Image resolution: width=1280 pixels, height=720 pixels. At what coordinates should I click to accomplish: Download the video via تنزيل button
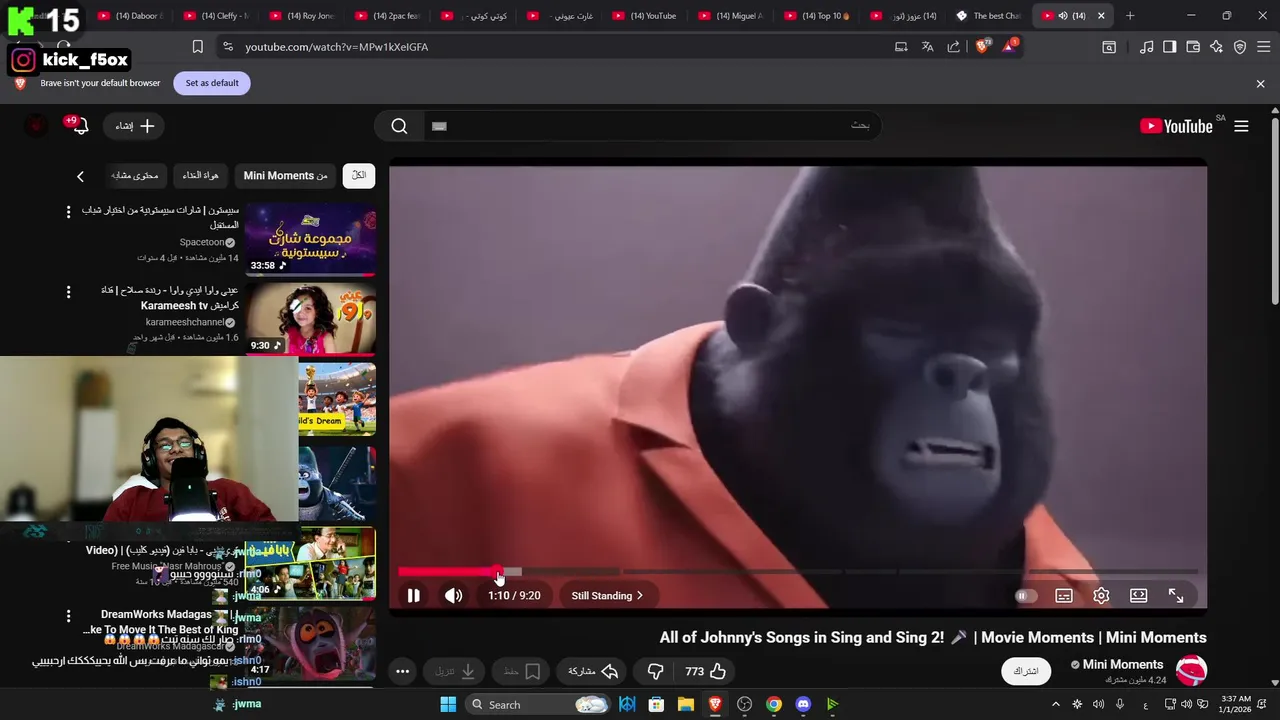[455, 671]
